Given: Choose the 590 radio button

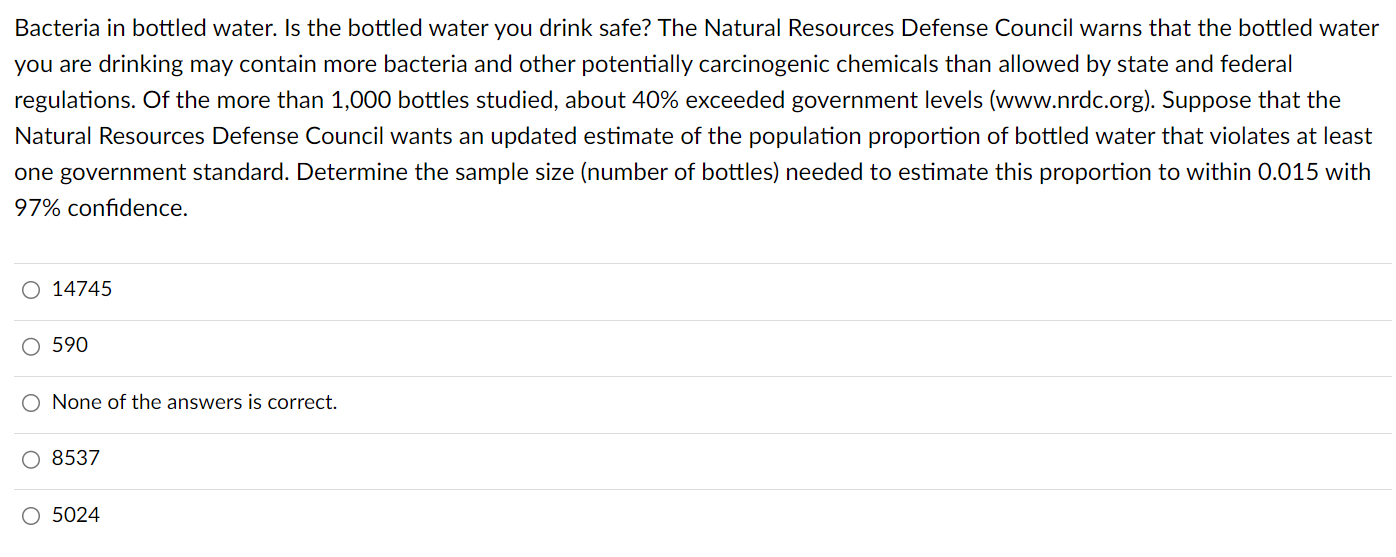Looking at the screenshot, I should point(32,346).
